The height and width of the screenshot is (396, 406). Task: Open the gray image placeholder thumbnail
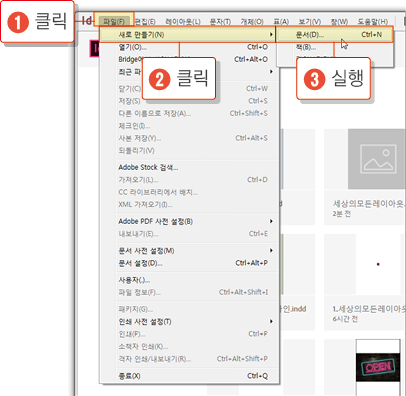click(377, 159)
